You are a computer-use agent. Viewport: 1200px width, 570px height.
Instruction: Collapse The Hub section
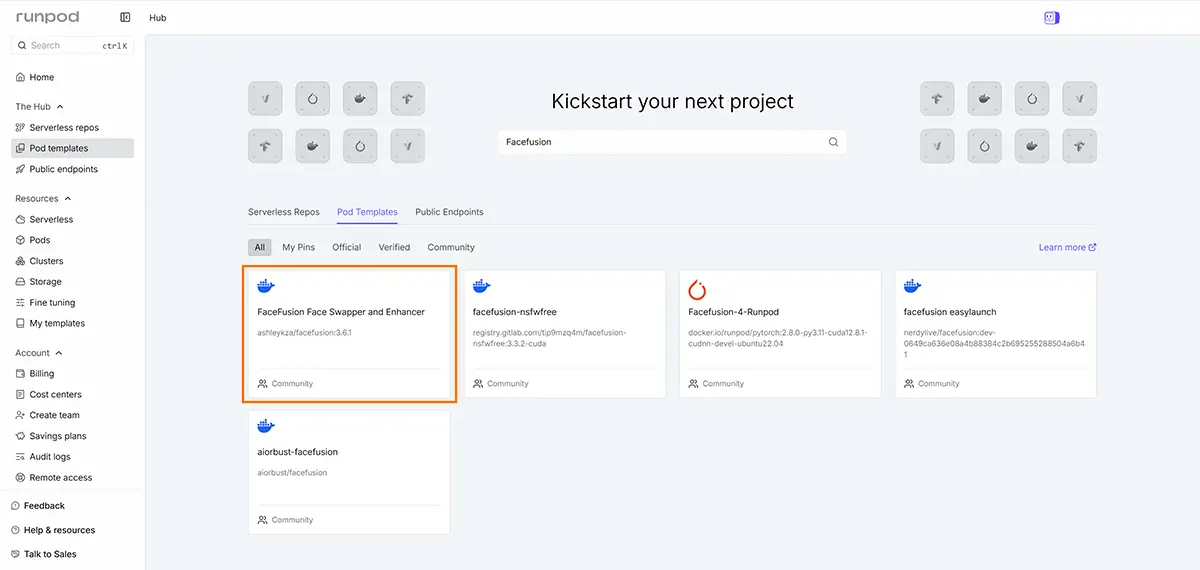click(x=59, y=107)
